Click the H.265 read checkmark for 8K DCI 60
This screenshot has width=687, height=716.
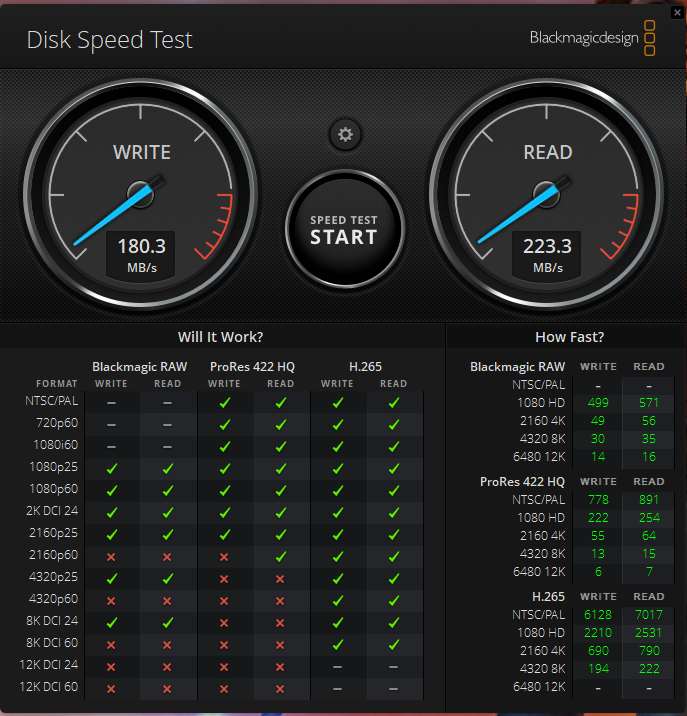[394, 644]
